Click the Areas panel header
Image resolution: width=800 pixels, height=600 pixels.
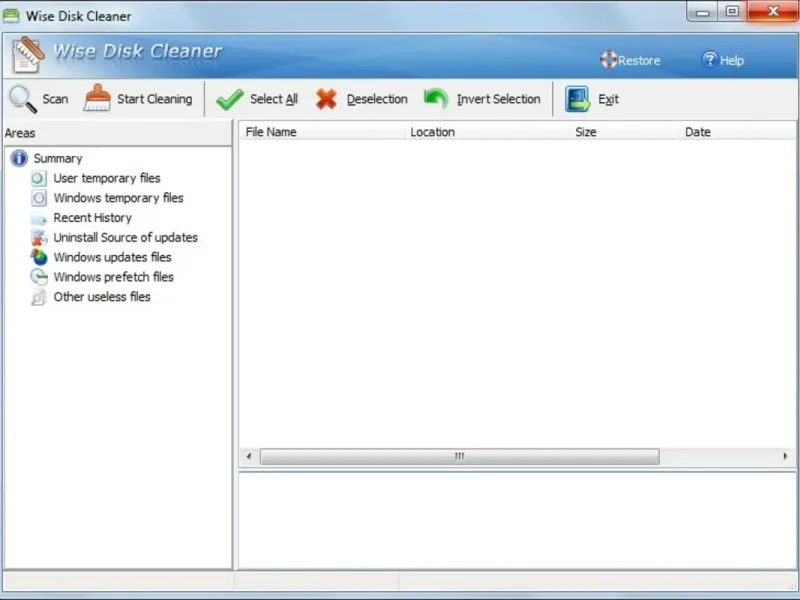117,133
